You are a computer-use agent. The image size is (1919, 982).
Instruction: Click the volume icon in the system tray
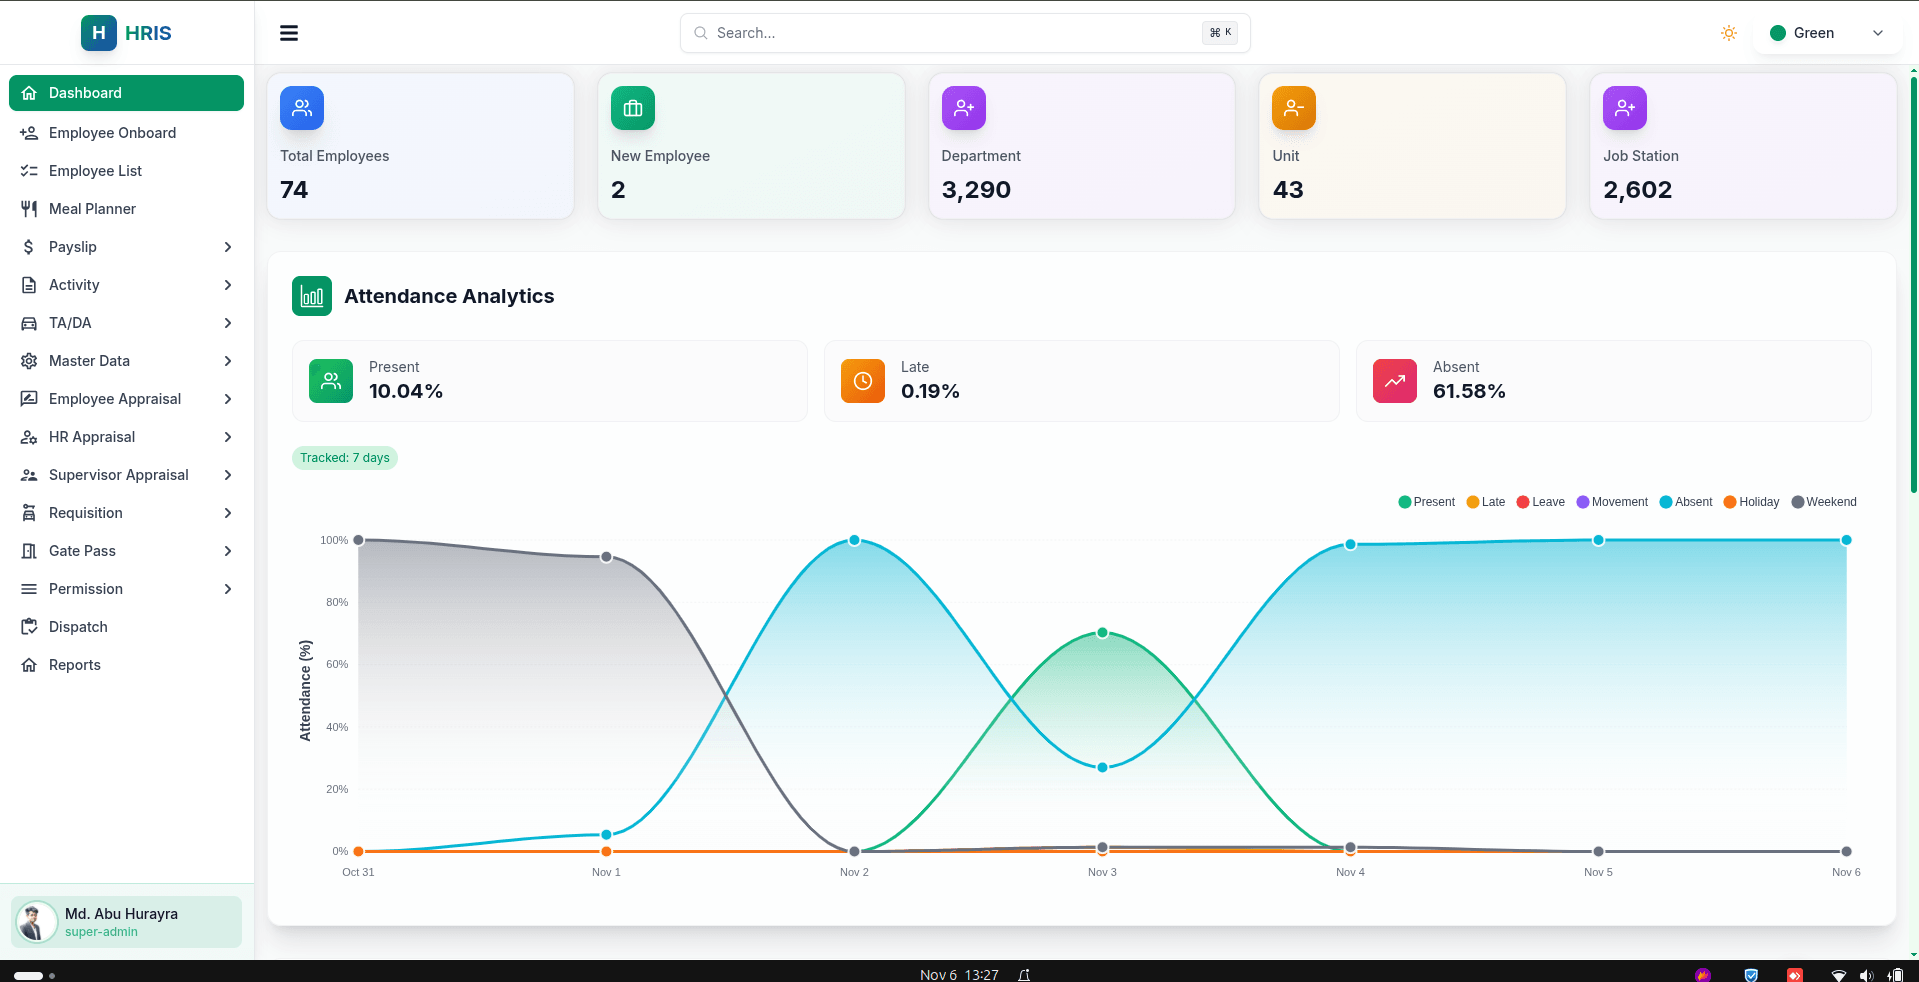(x=1866, y=975)
